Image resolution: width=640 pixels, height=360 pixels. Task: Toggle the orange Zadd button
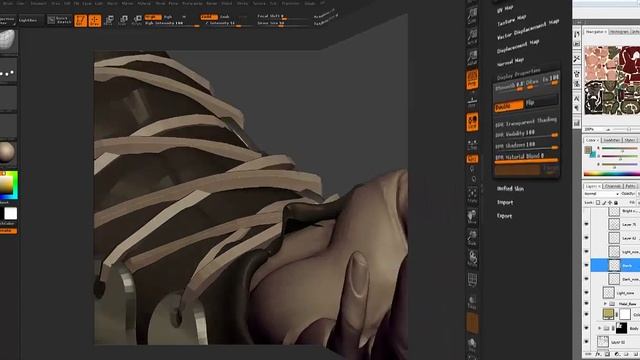209,17
